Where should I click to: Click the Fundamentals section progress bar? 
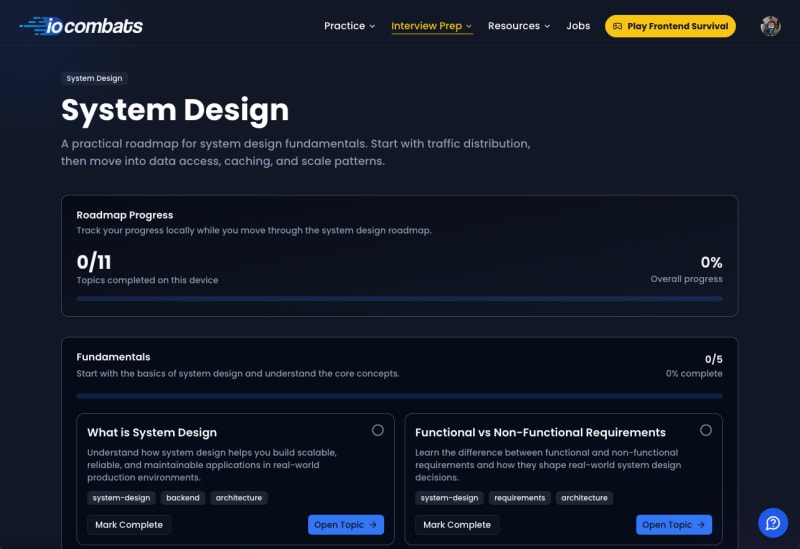(x=399, y=395)
